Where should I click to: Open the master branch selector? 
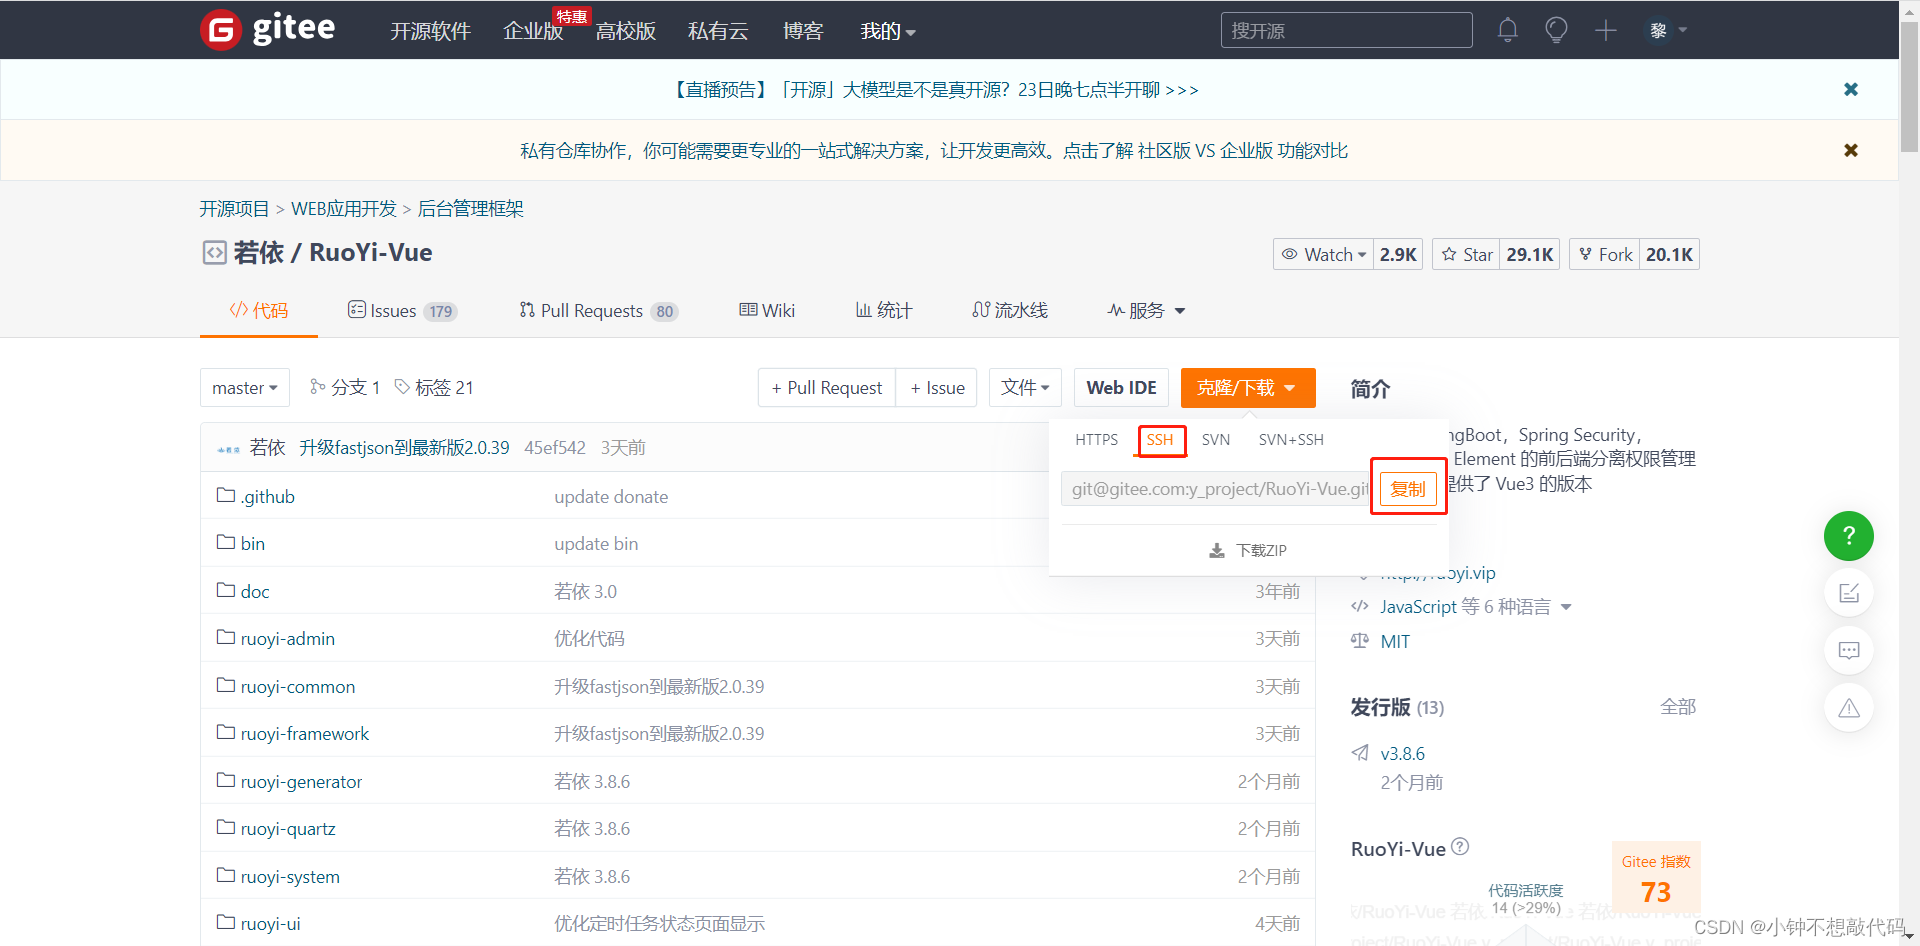click(x=245, y=387)
